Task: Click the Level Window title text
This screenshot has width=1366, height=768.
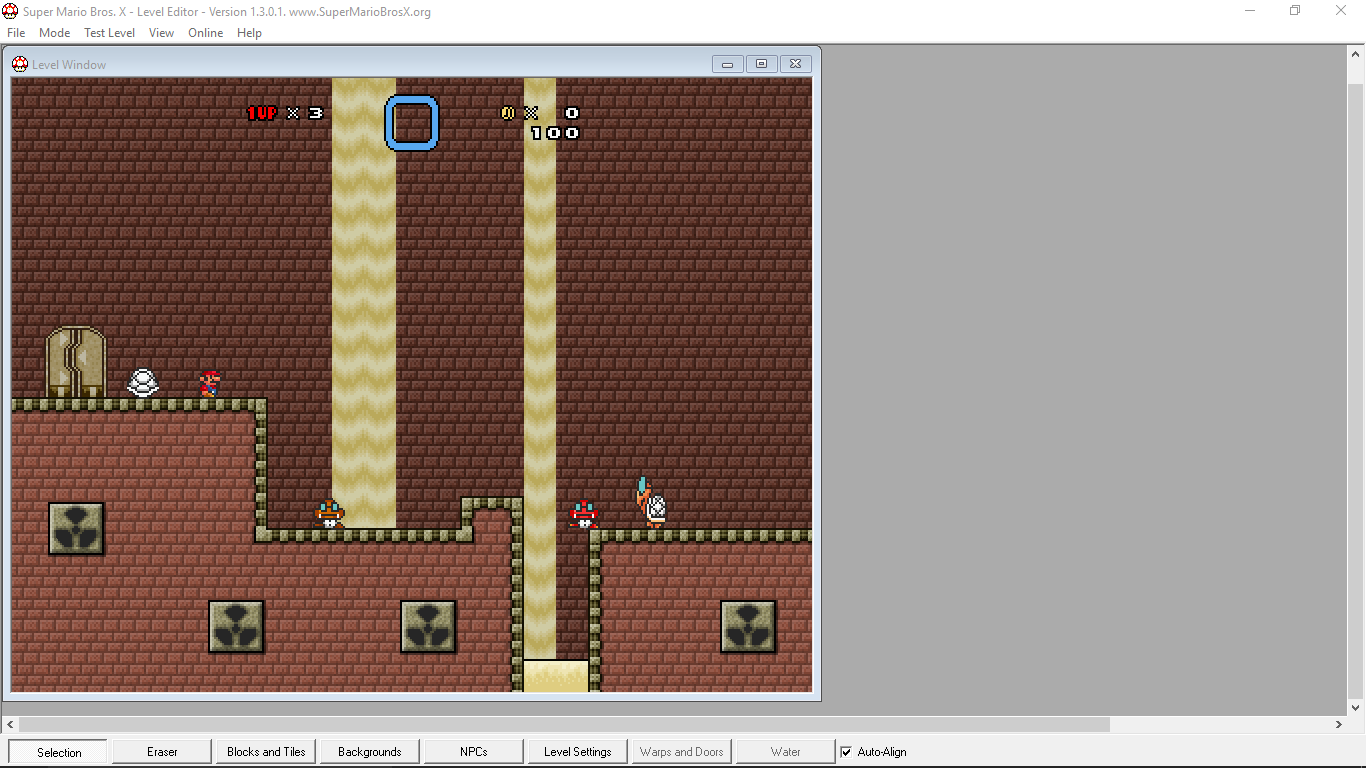Action: 69,65
